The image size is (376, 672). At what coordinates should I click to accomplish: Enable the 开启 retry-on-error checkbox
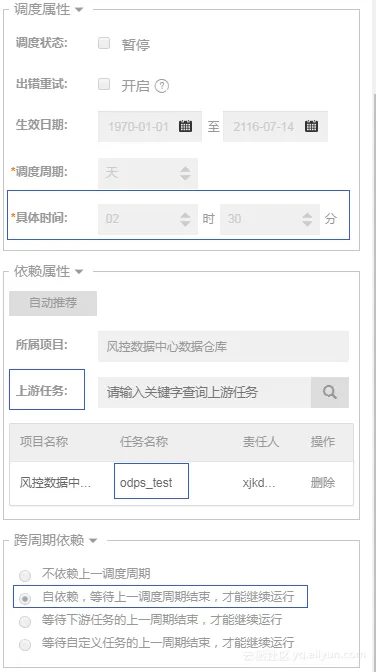click(x=104, y=84)
